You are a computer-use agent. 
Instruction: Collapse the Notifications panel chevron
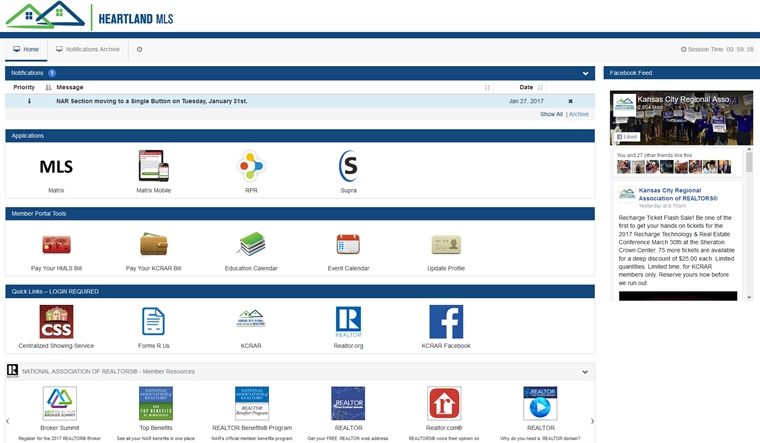(x=586, y=73)
